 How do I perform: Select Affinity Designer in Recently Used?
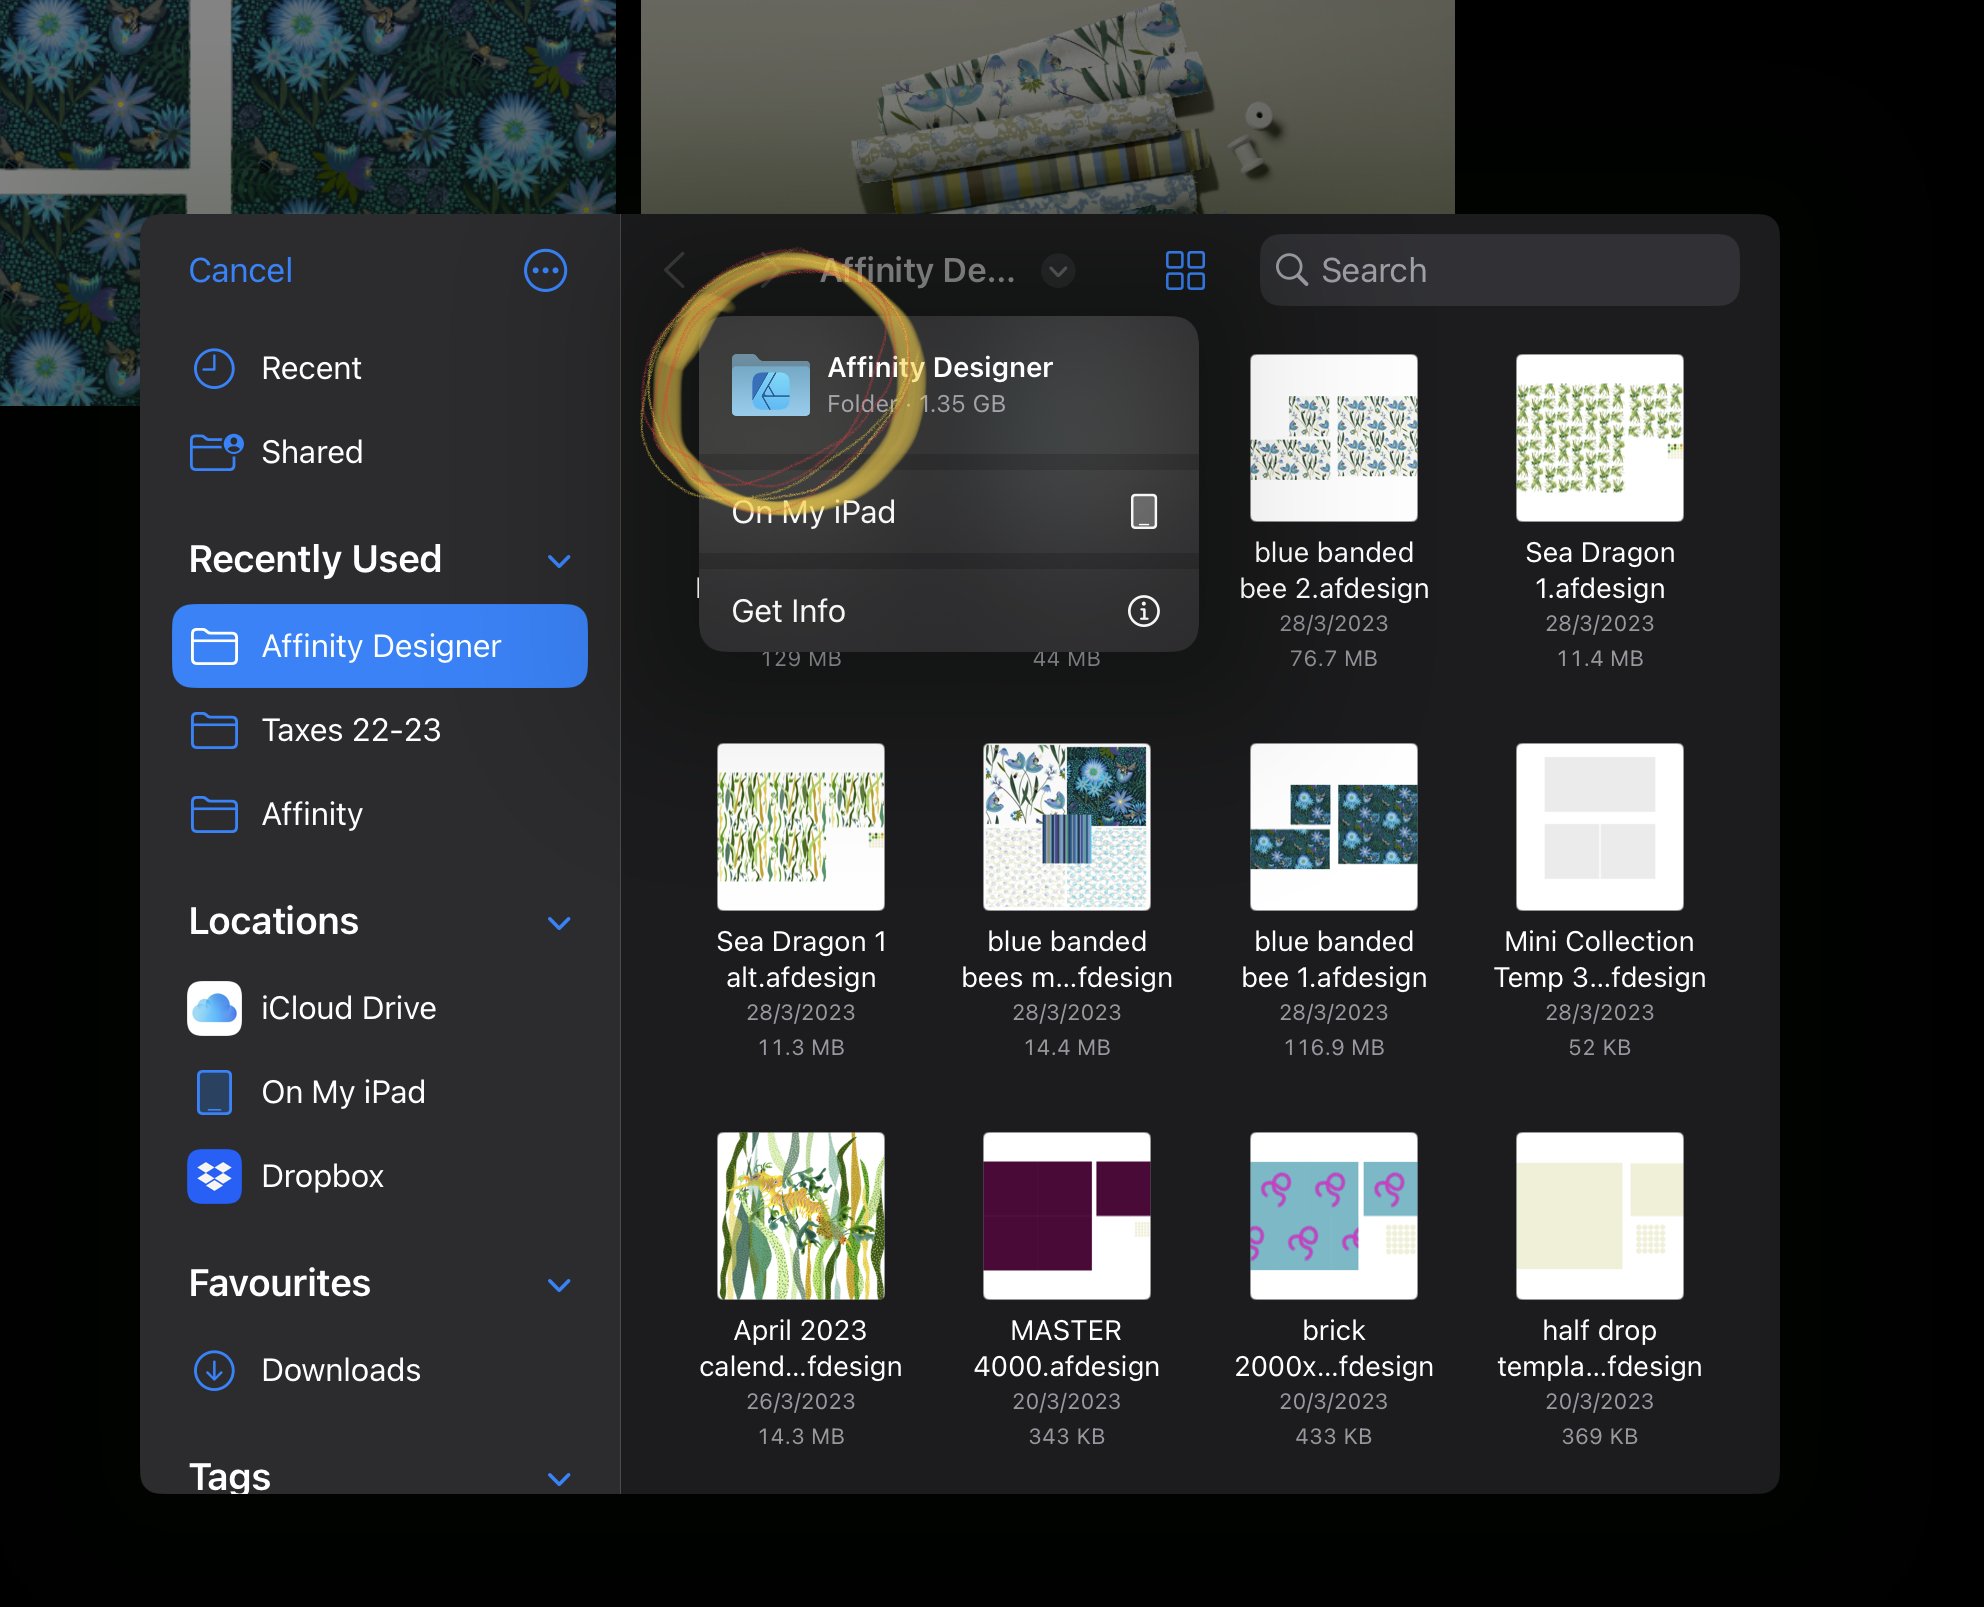point(379,646)
